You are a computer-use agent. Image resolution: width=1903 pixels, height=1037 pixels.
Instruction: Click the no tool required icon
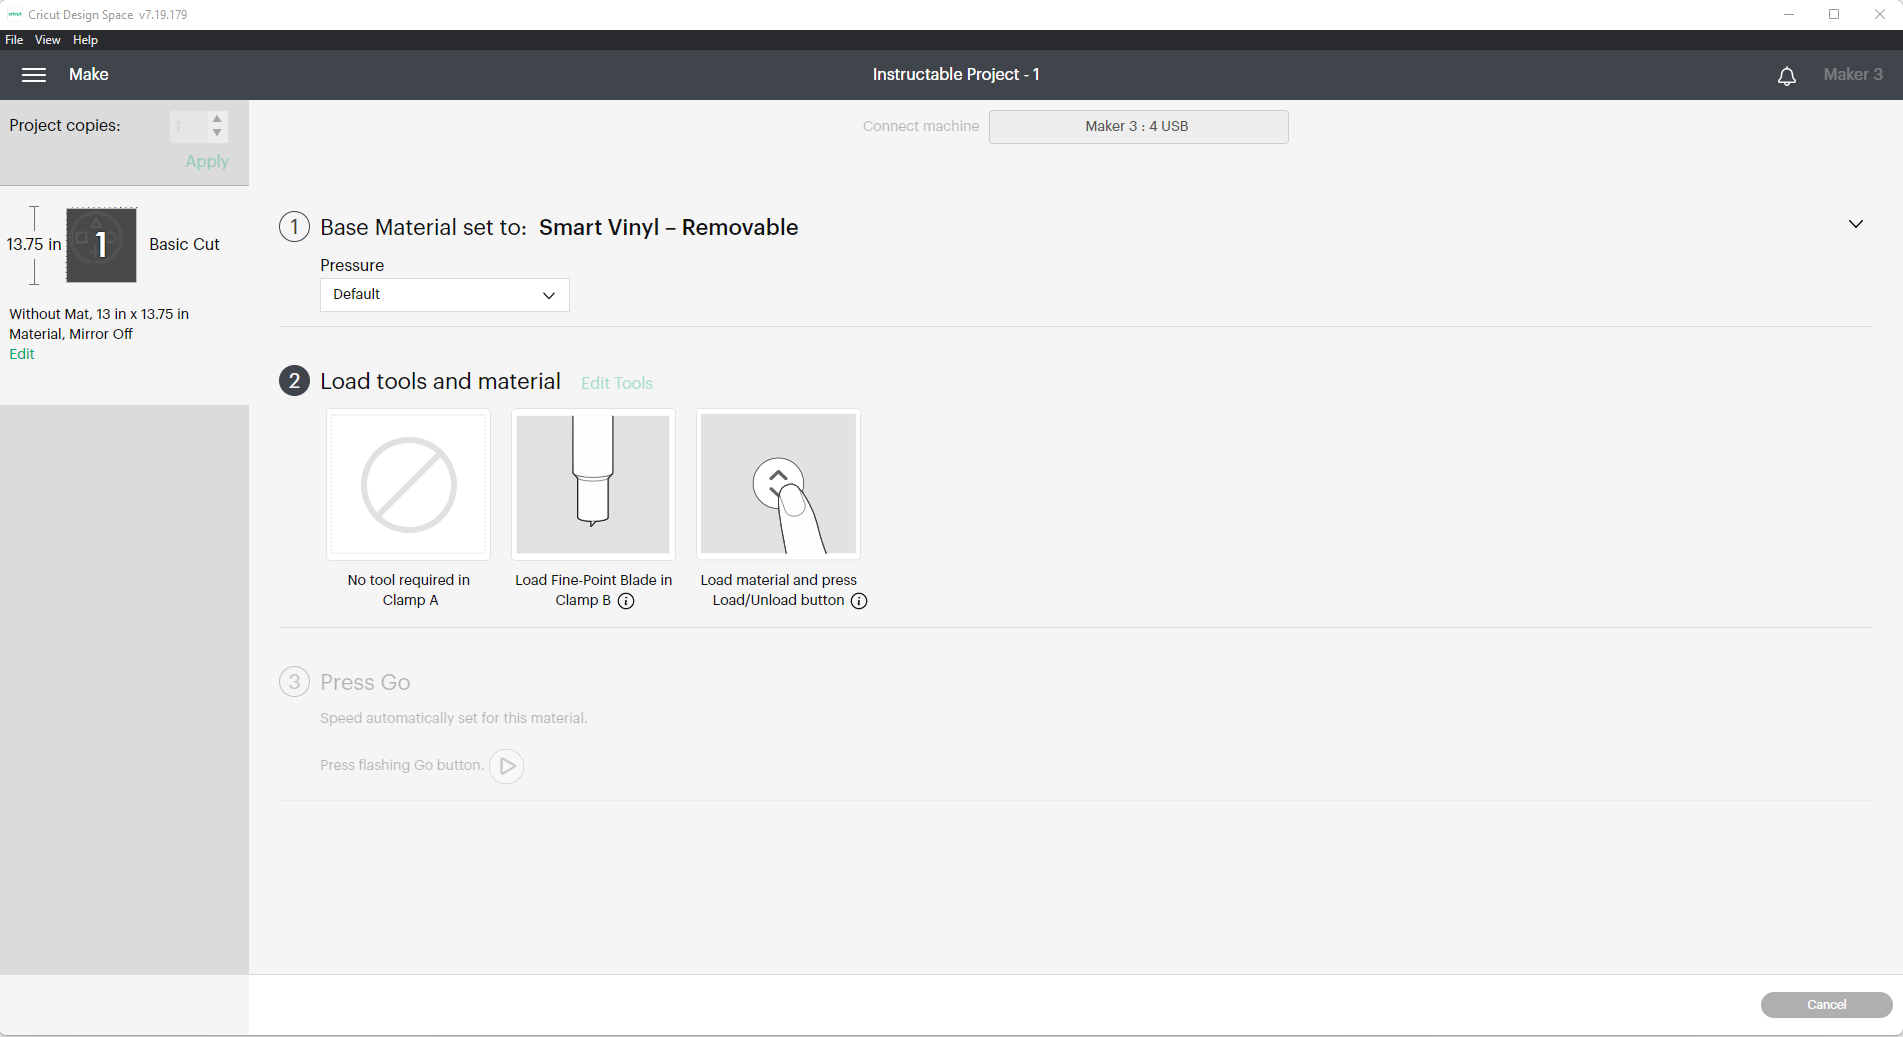coord(408,484)
